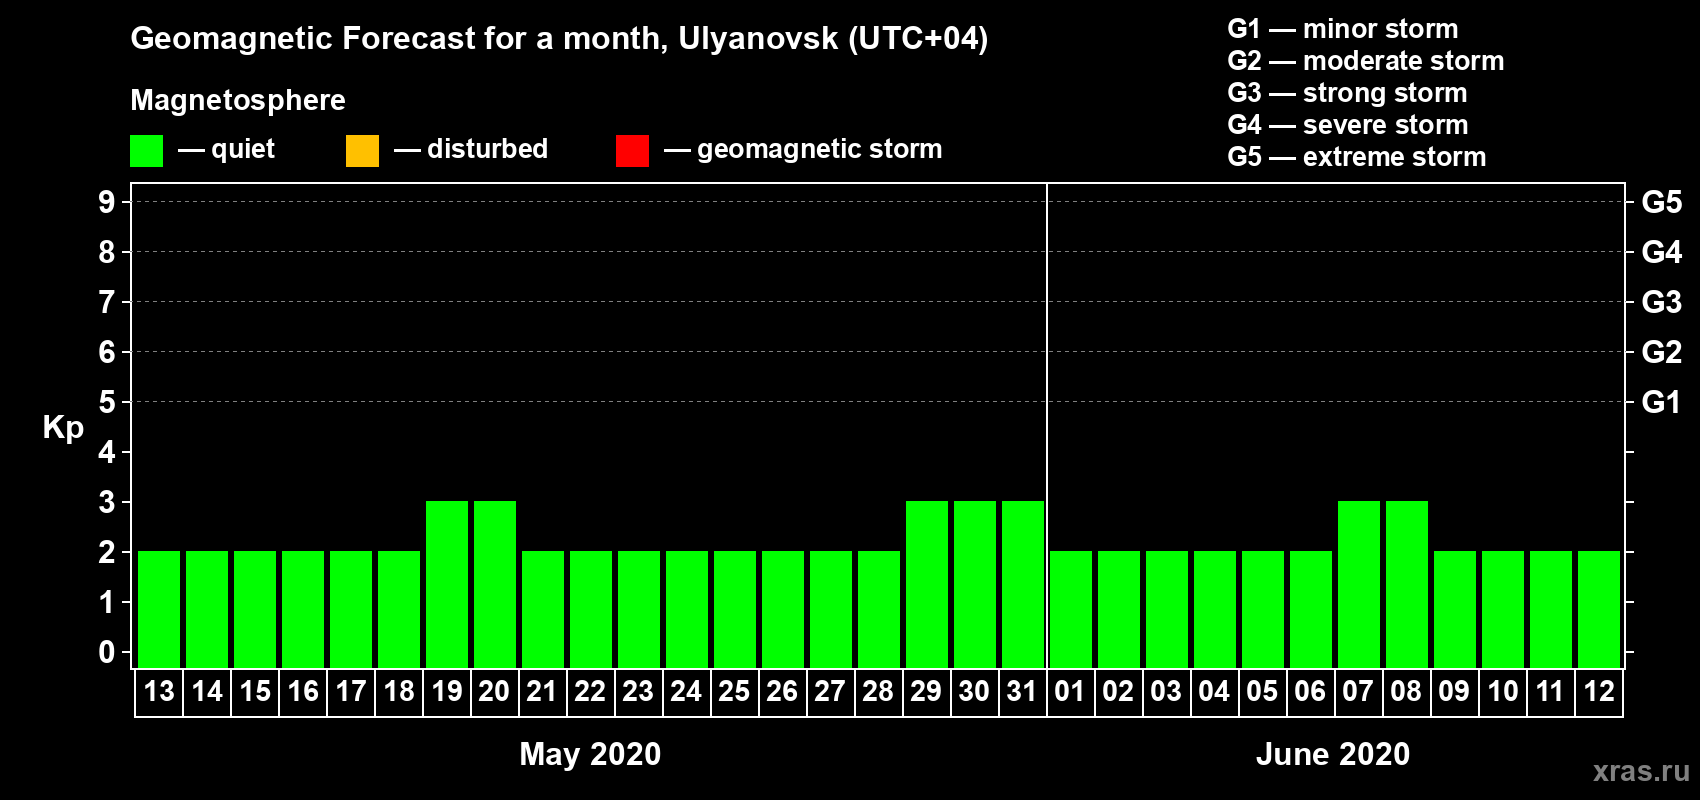Click date label 19 on the axis
The width and height of the screenshot is (1700, 800).
447,692
